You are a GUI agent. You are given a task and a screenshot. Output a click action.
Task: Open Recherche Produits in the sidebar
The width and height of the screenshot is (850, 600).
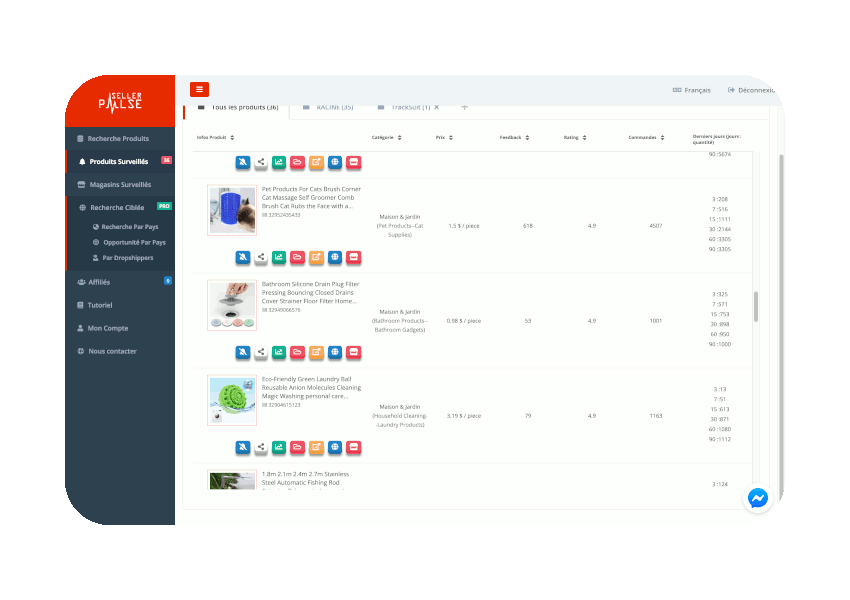(x=120, y=139)
